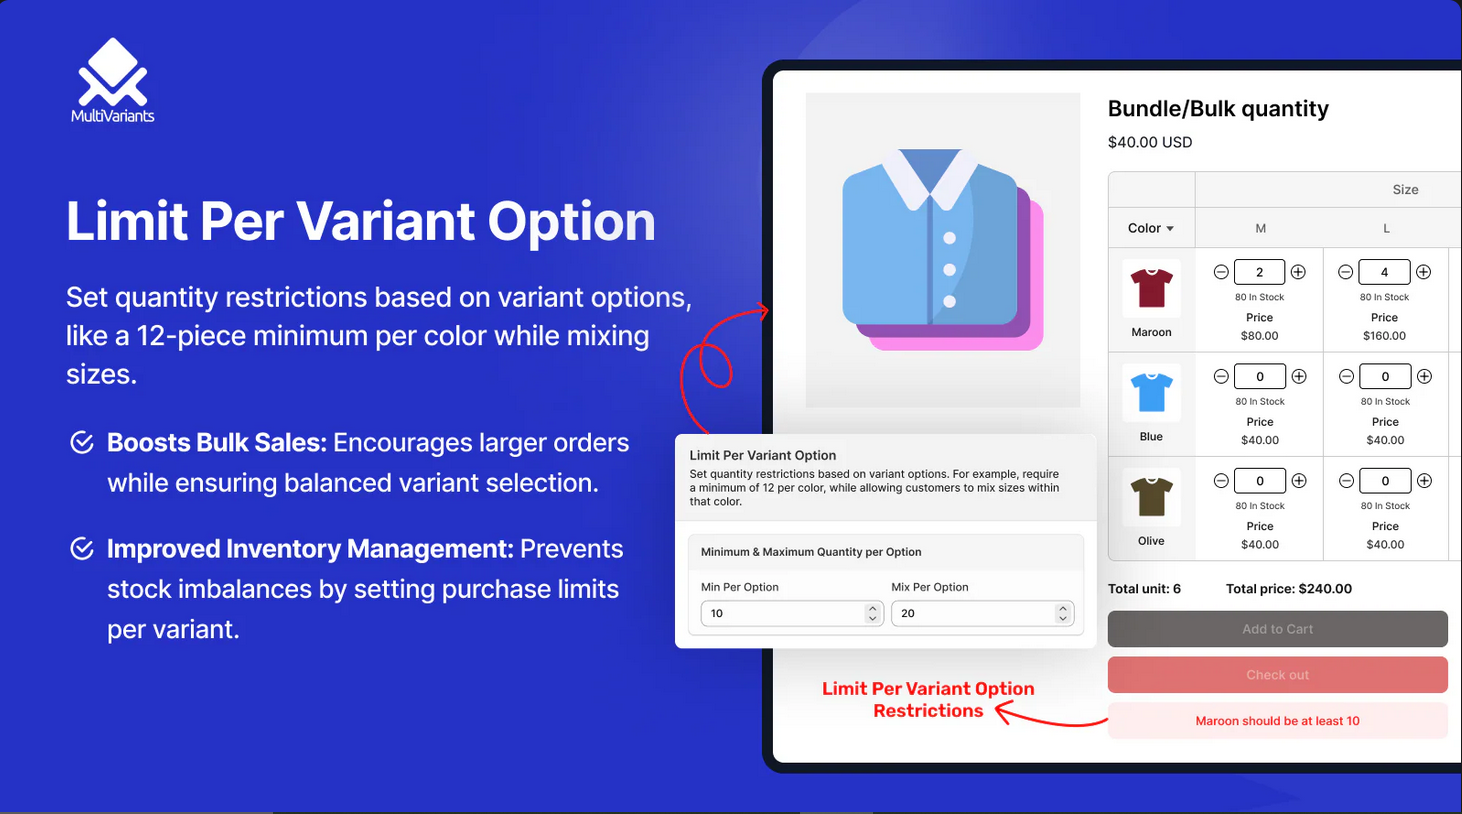Select the Blue t-shirt thumbnail

pos(1151,393)
